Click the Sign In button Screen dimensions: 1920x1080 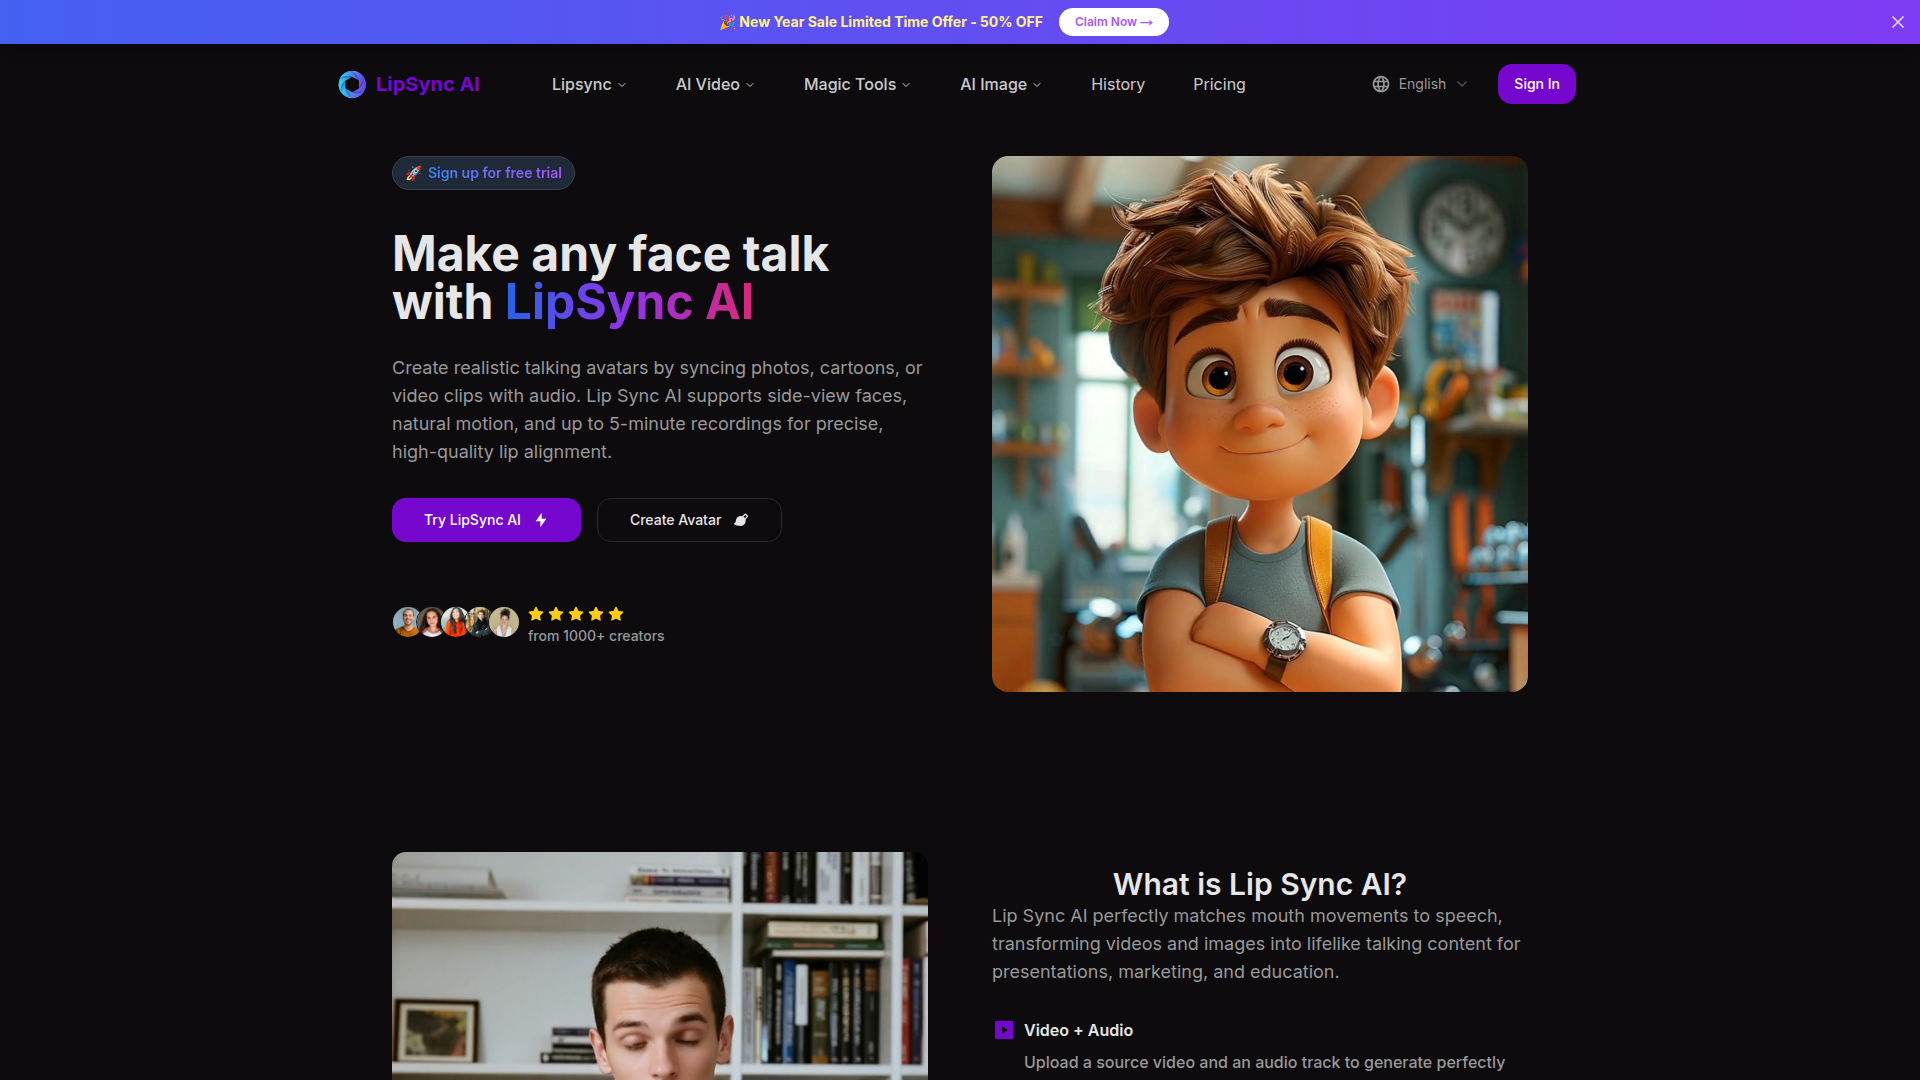coord(1536,84)
